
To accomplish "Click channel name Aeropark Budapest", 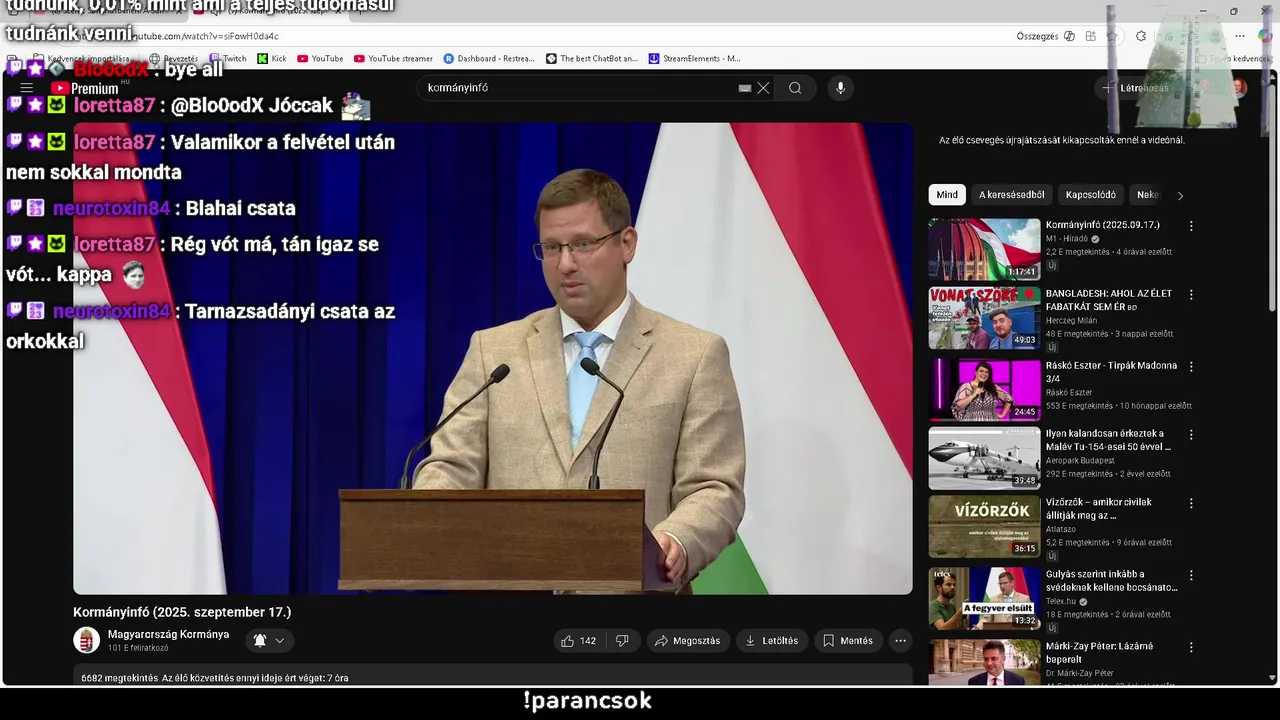I will [1080, 461].
